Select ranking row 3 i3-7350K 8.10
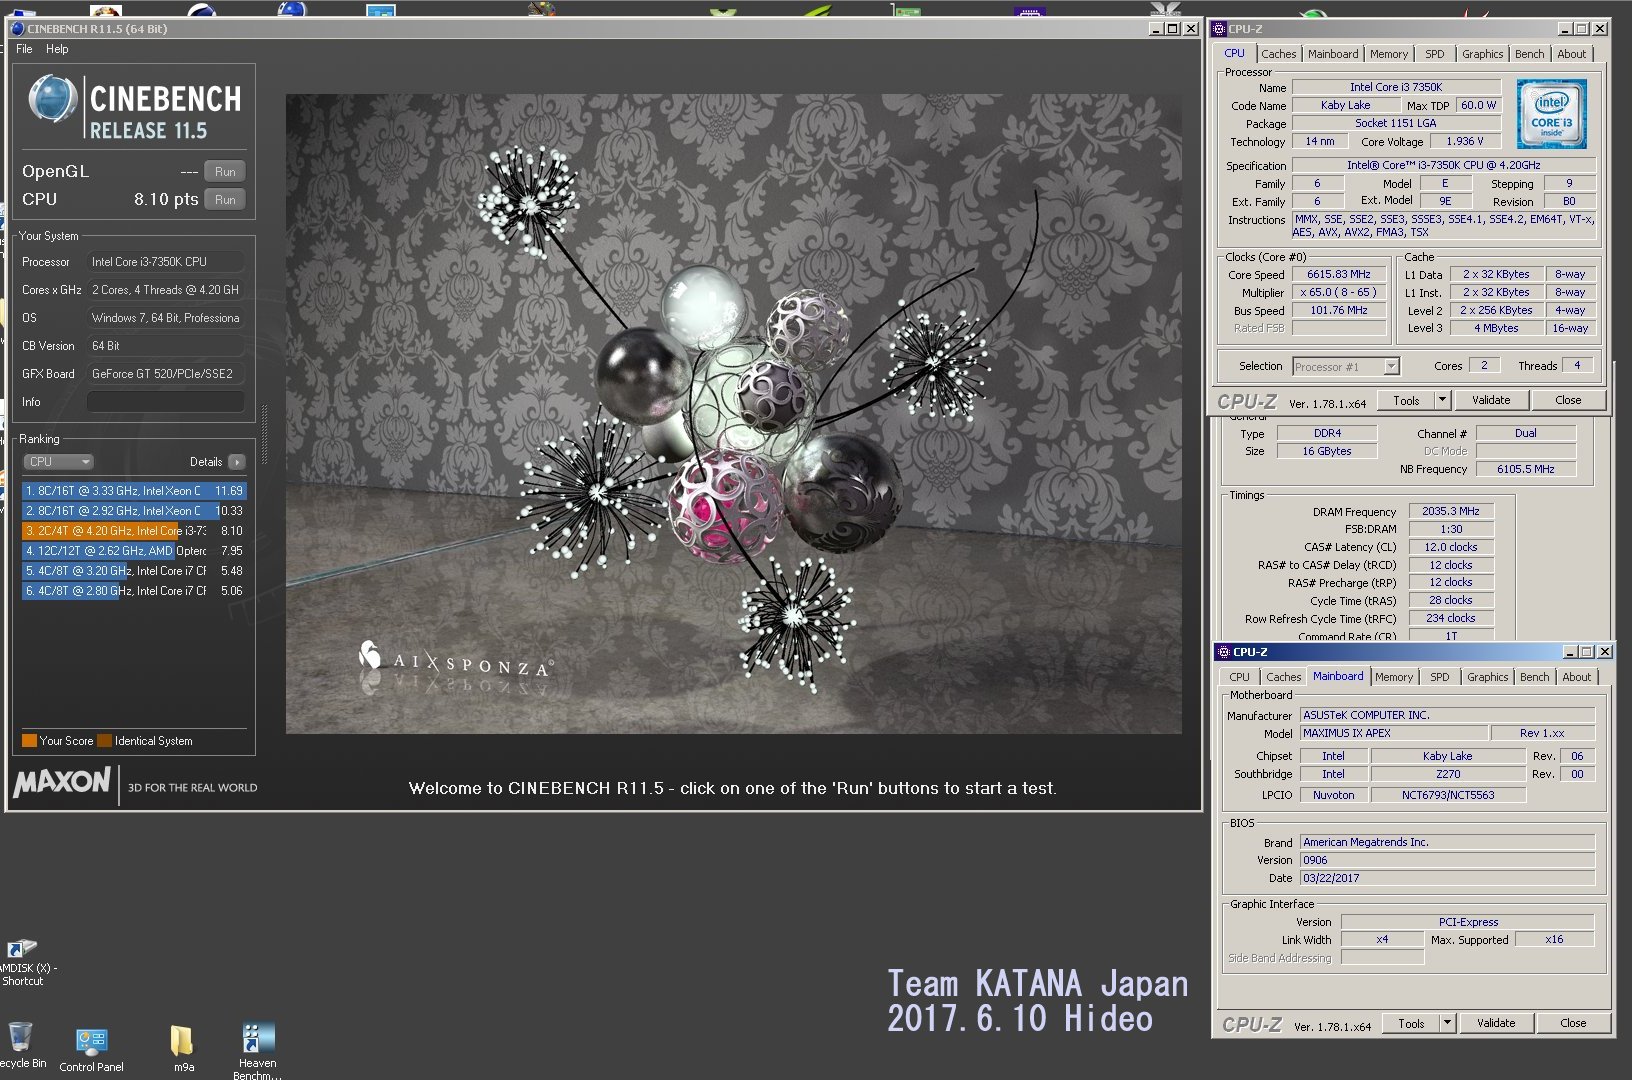Image resolution: width=1632 pixels, height=1080 pixels. 134,531
